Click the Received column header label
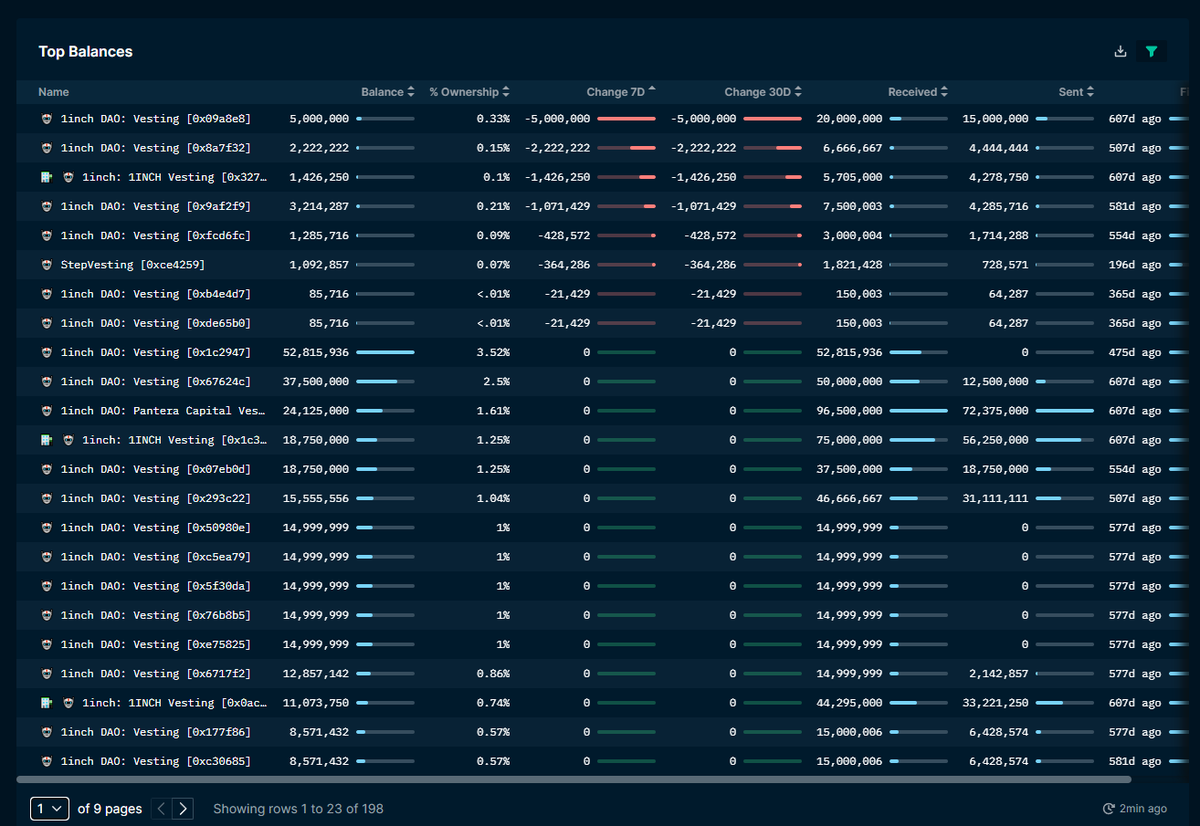 pyautogui.click(x=912, y=92)
